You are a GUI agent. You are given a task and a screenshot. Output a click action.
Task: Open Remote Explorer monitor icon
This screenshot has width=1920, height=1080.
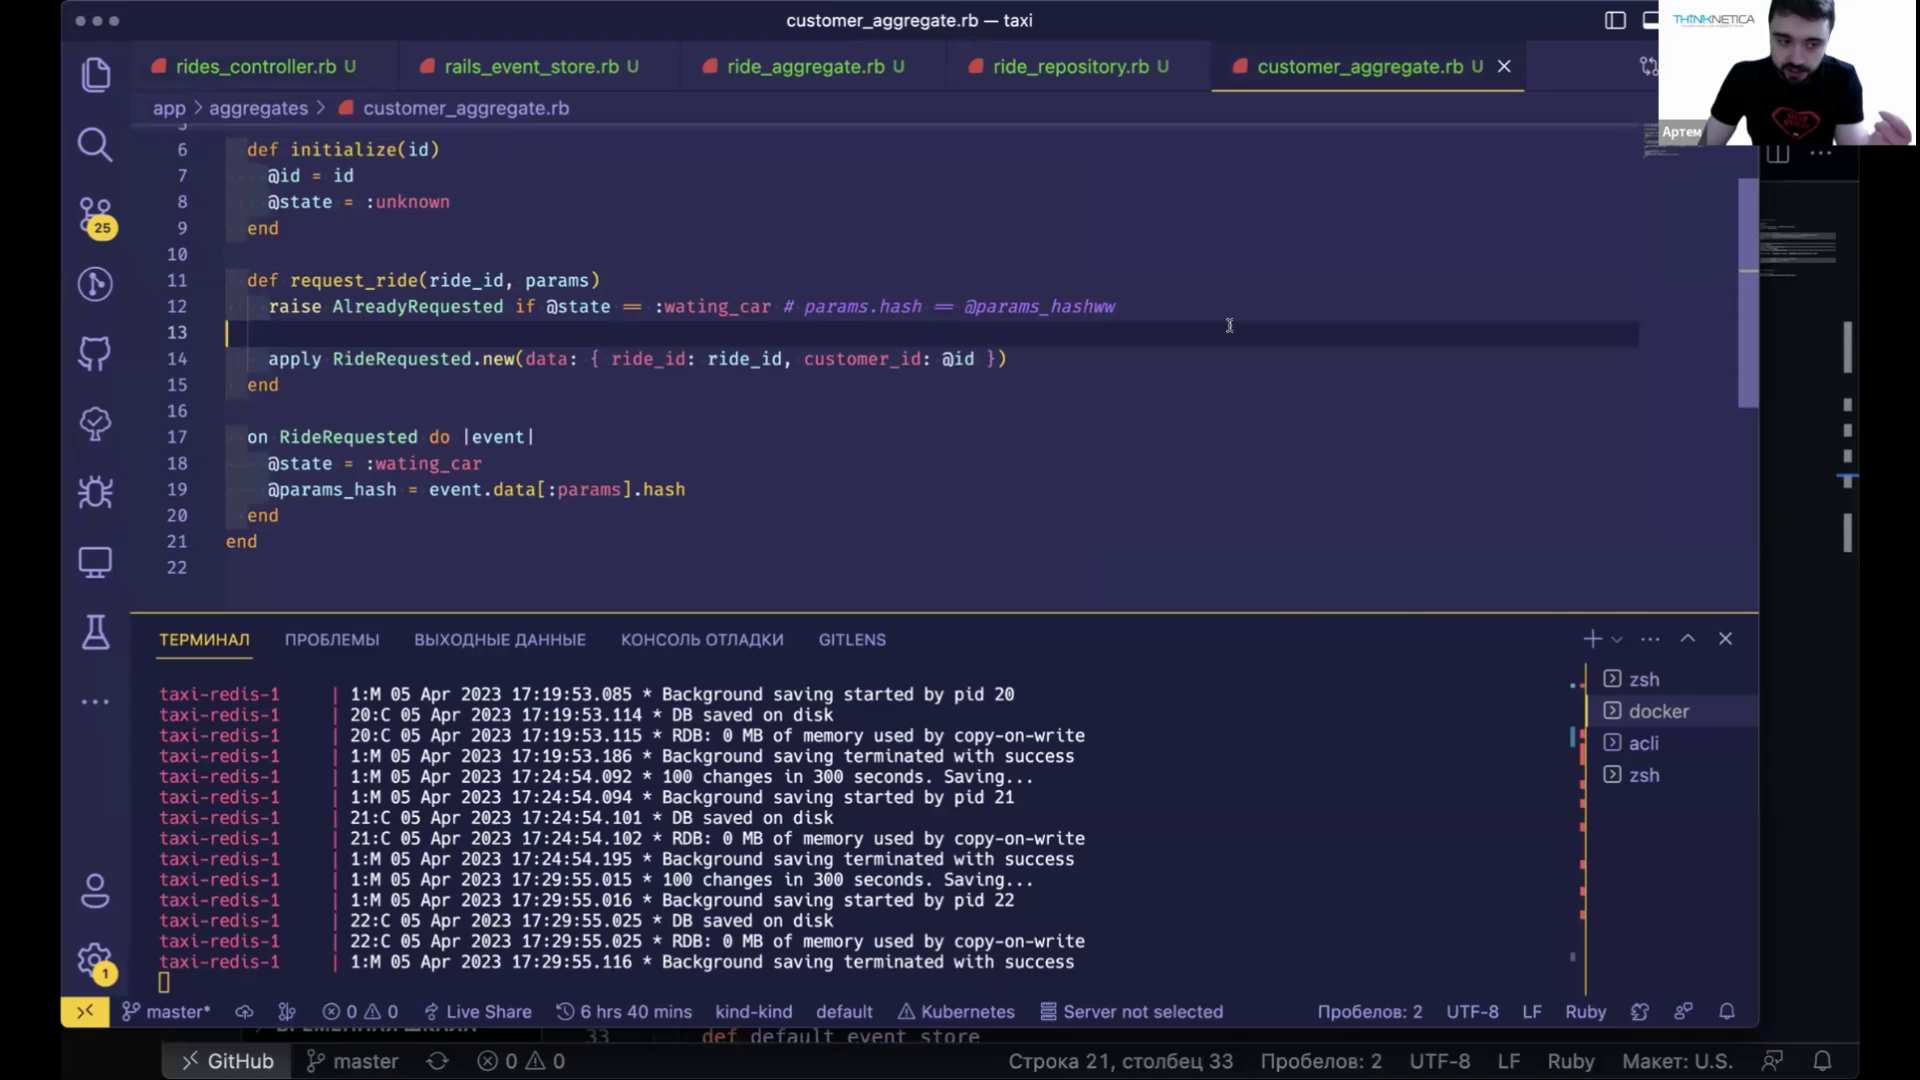[95, 562]
